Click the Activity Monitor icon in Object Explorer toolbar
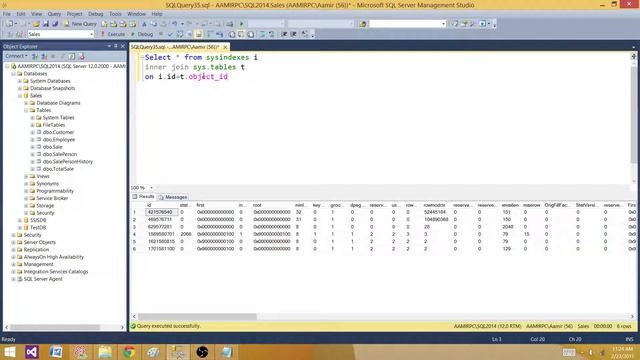Screen dimensions: 640x360 pos(81,56)
